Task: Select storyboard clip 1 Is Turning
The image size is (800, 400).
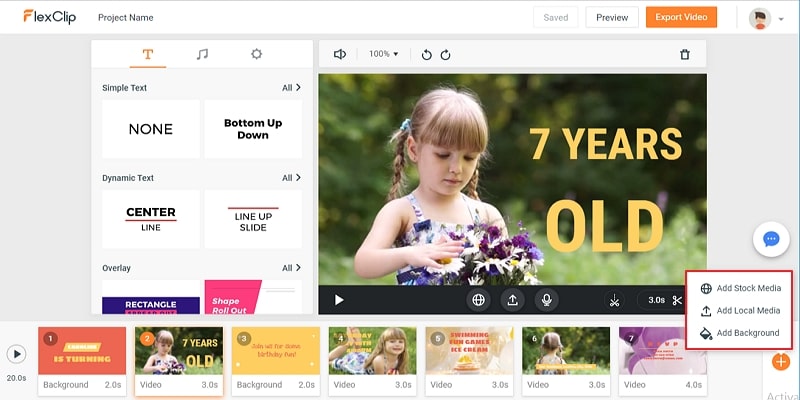Action: (x=82, y=361)
